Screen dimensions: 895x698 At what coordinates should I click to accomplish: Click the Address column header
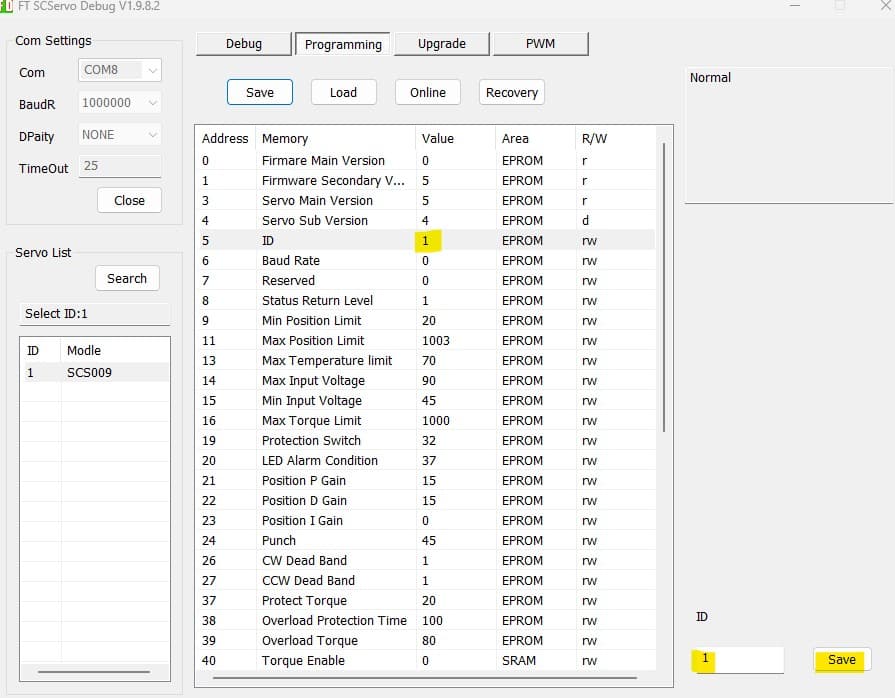coord(225,139)
